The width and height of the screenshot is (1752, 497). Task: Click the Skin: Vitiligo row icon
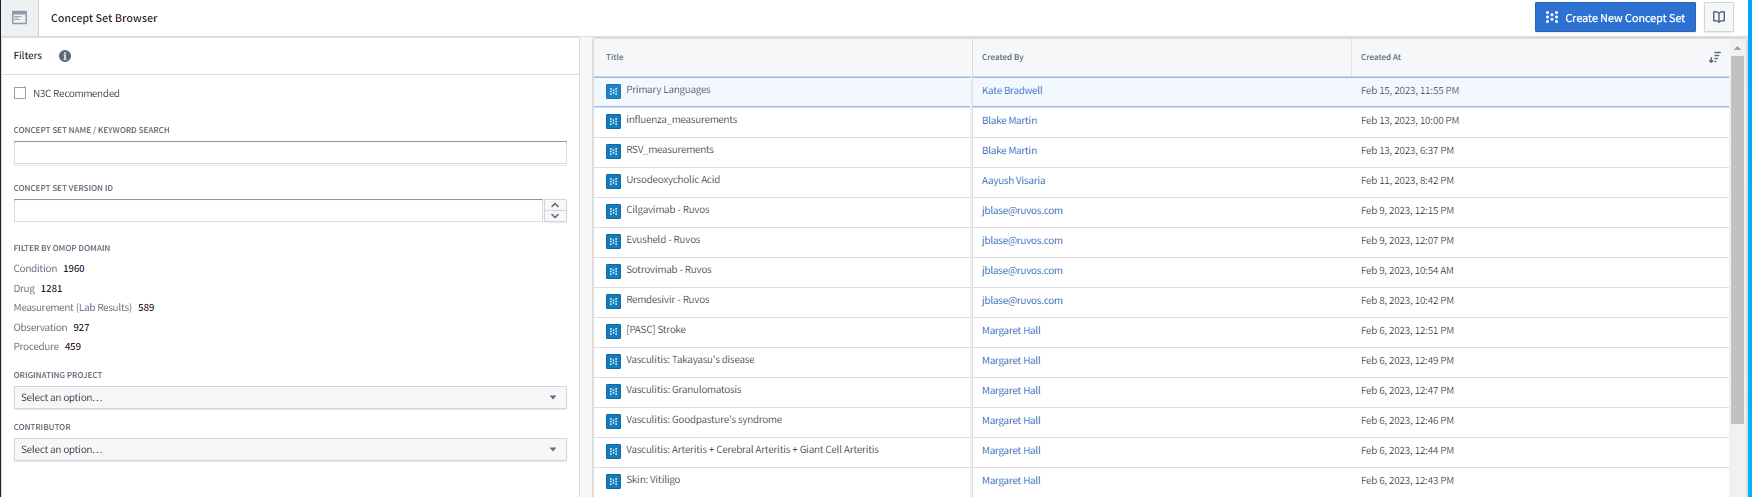613,481
